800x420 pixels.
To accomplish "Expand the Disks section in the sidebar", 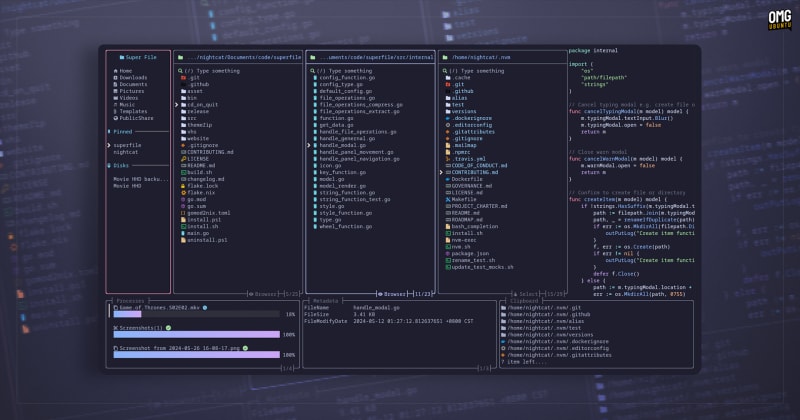I will tap(121, 165).
